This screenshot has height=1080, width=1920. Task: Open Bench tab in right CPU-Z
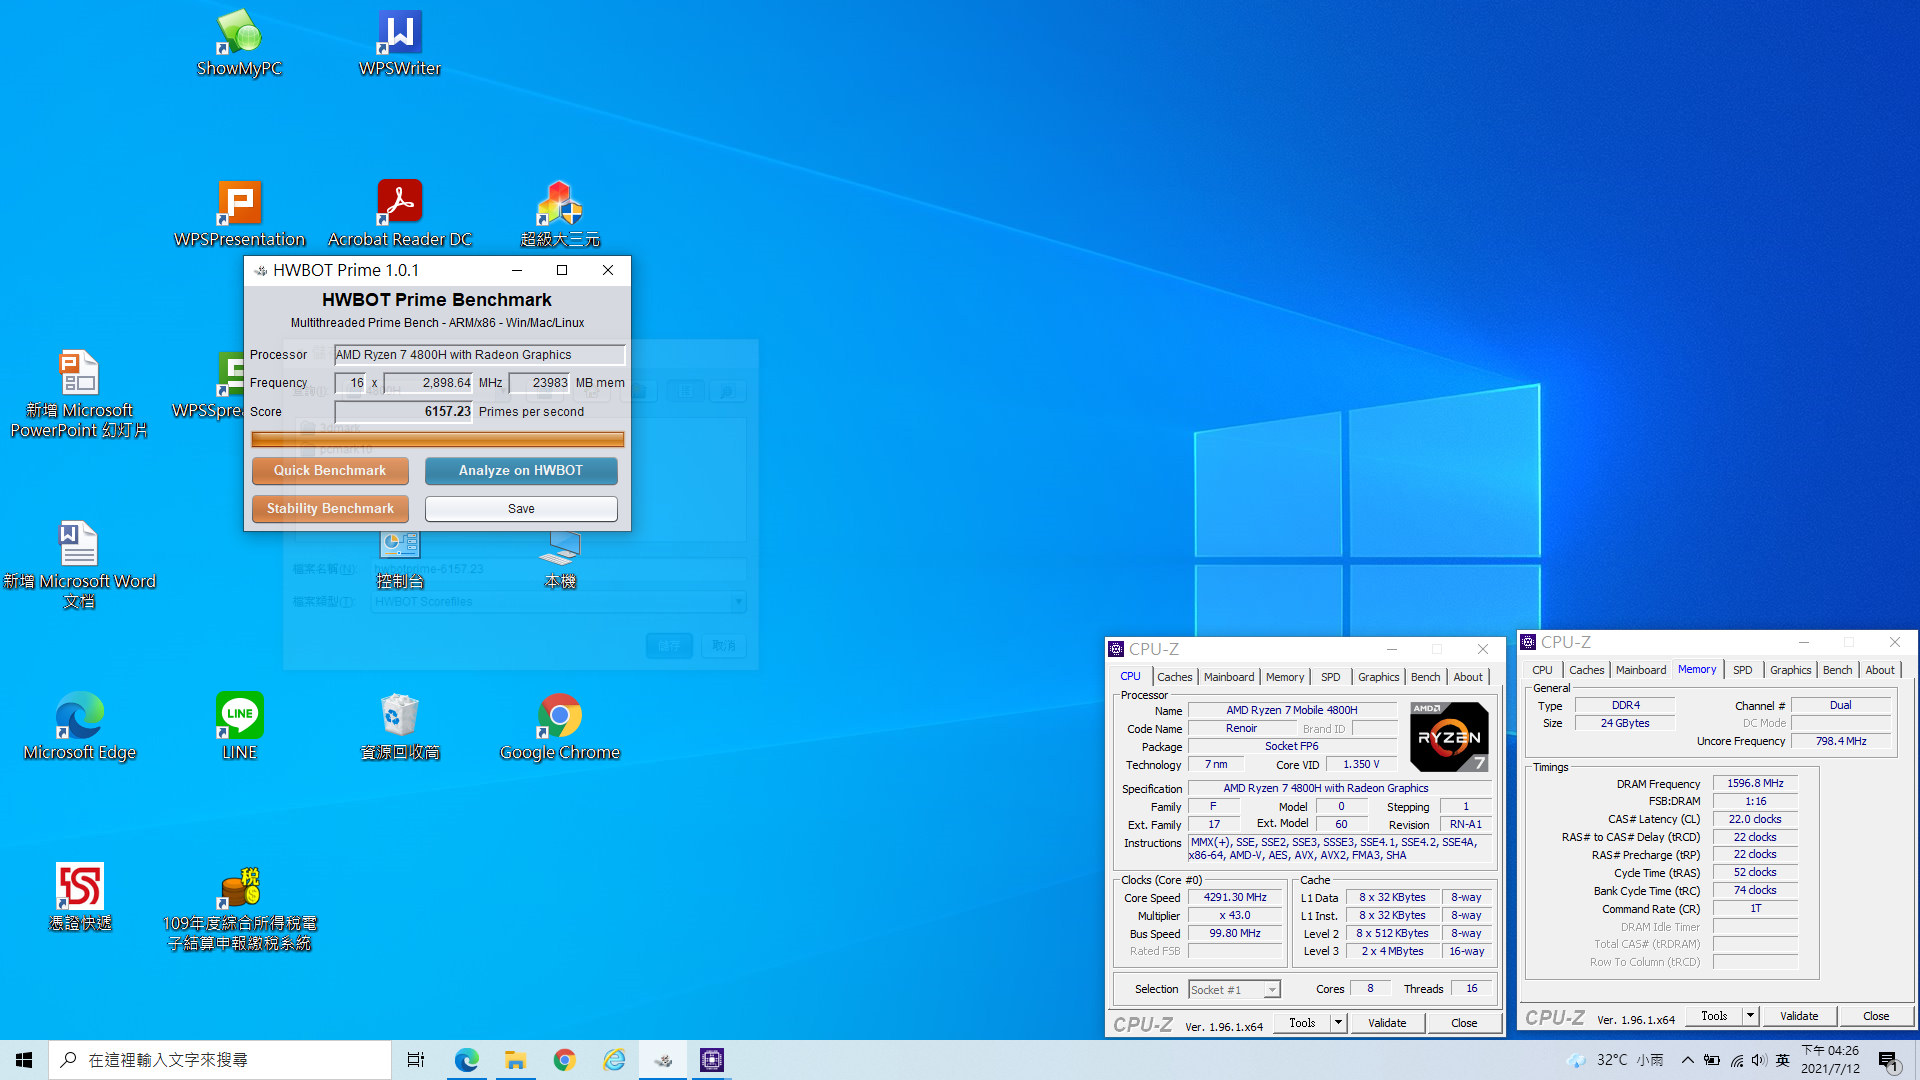[1838, 670]
